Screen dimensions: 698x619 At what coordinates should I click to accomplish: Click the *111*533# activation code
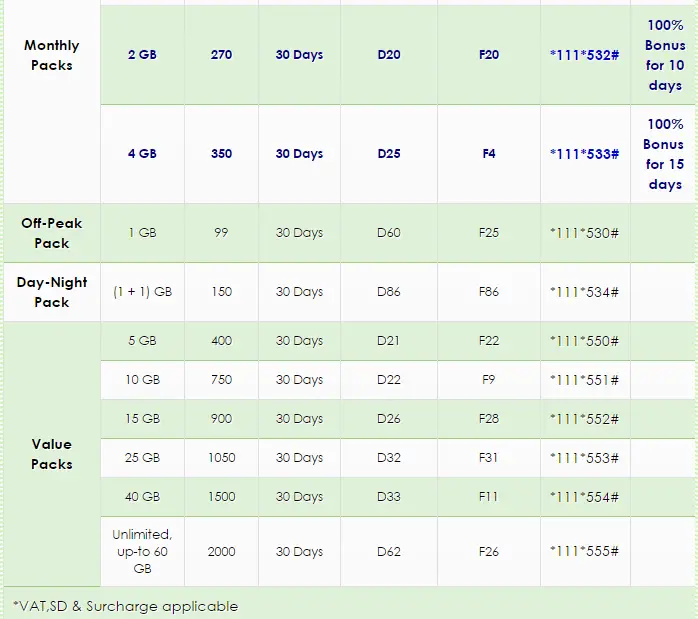[584, 154]
